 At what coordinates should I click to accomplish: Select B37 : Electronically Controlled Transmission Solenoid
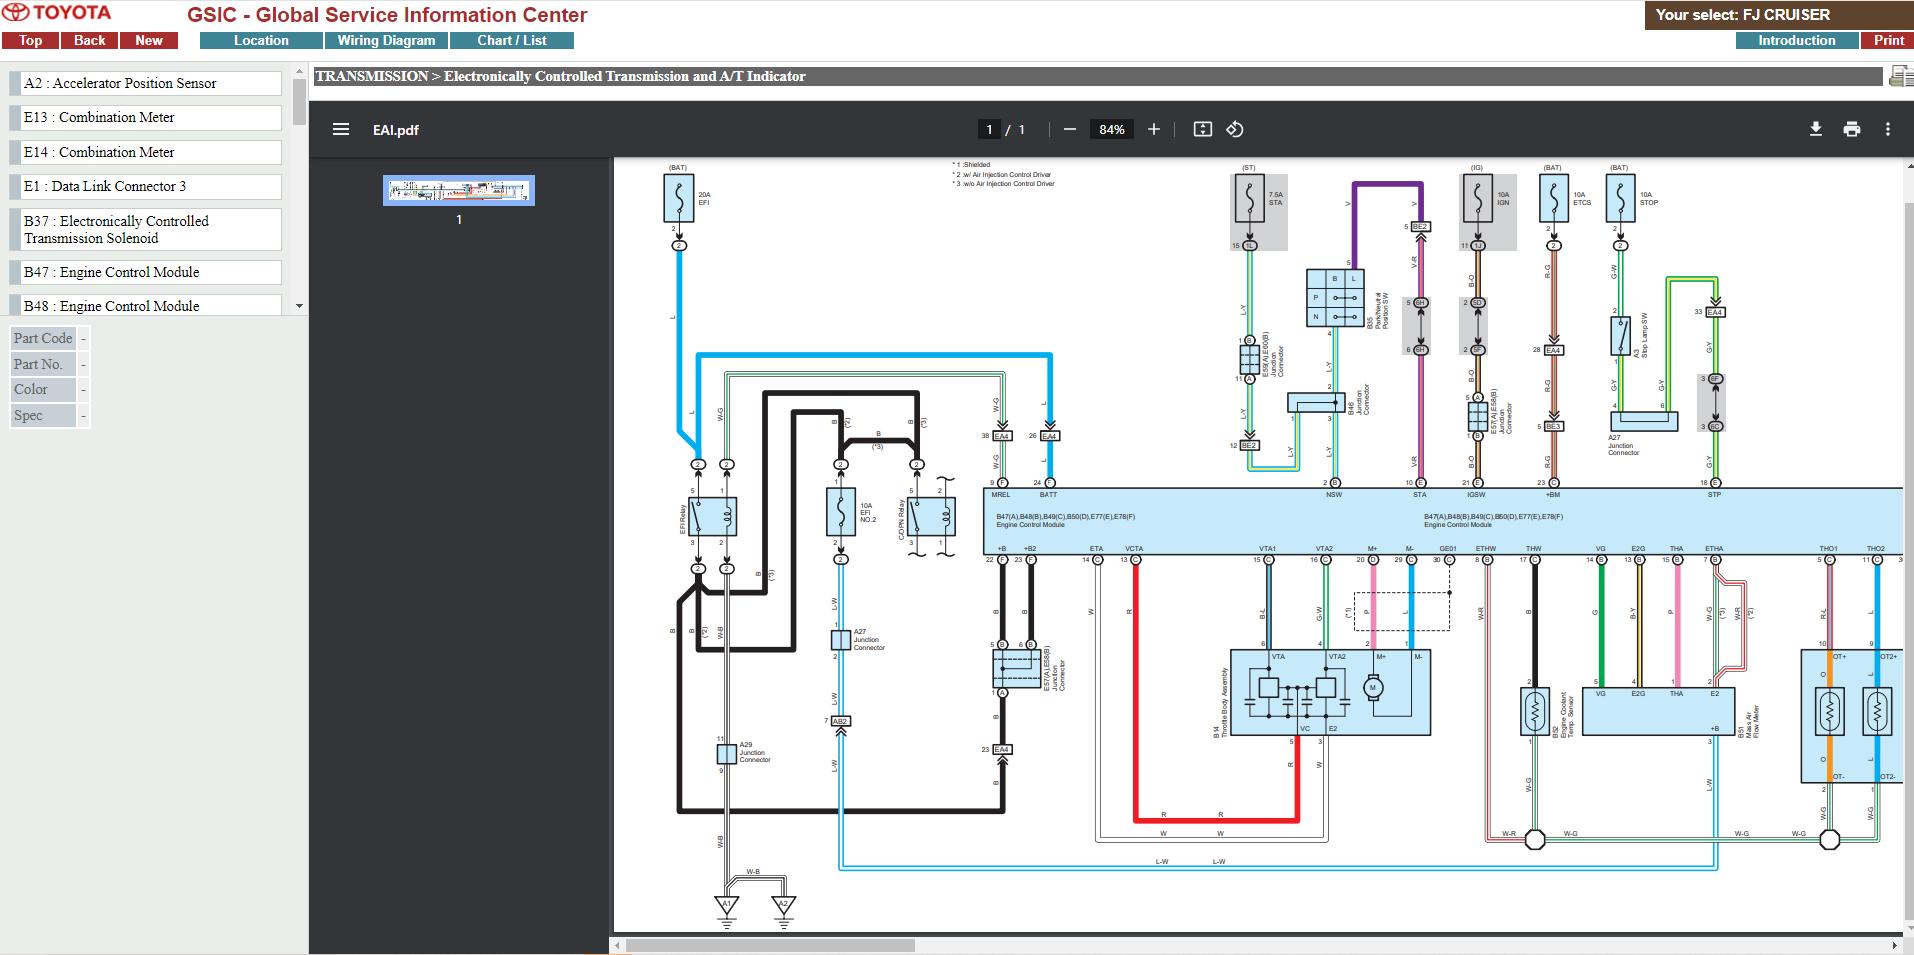tap(145, 230)
